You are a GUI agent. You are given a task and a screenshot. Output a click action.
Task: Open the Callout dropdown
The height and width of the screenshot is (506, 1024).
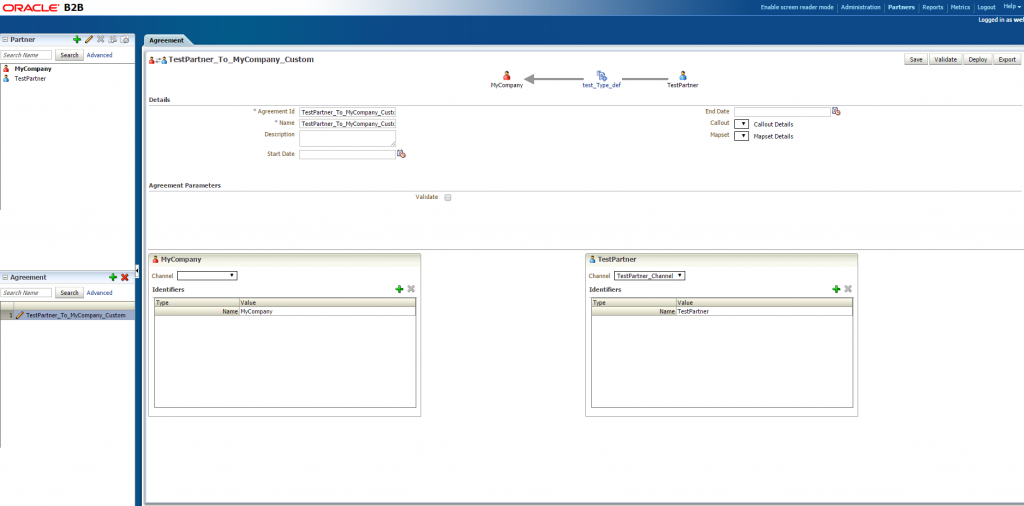pos(741,123)
